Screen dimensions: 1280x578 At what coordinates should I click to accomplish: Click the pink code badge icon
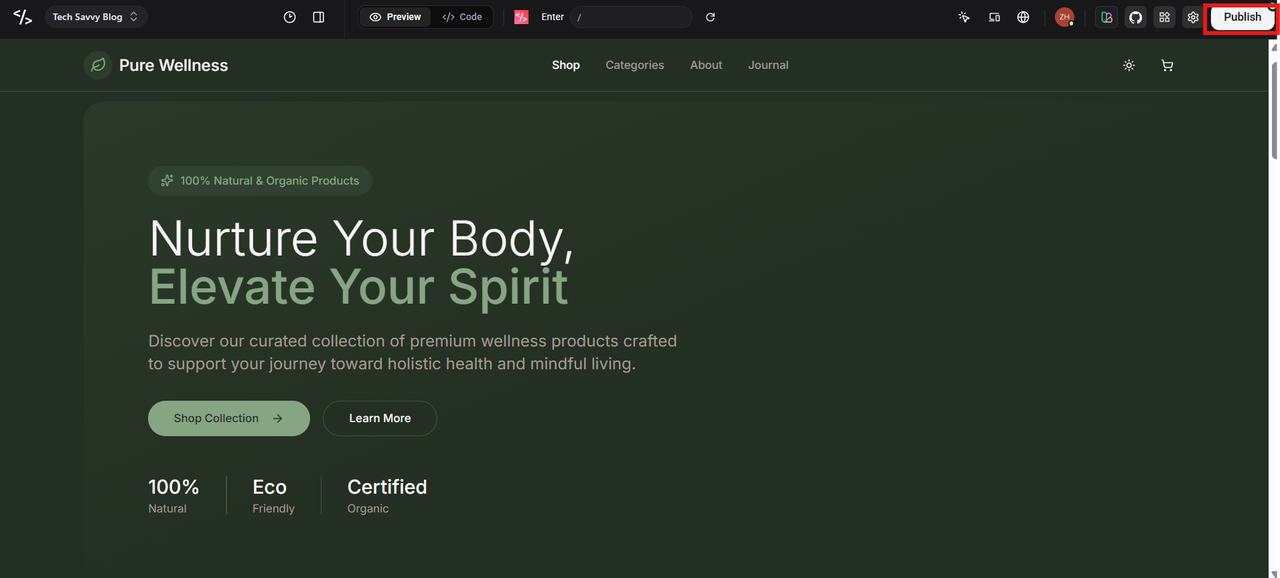521,17
